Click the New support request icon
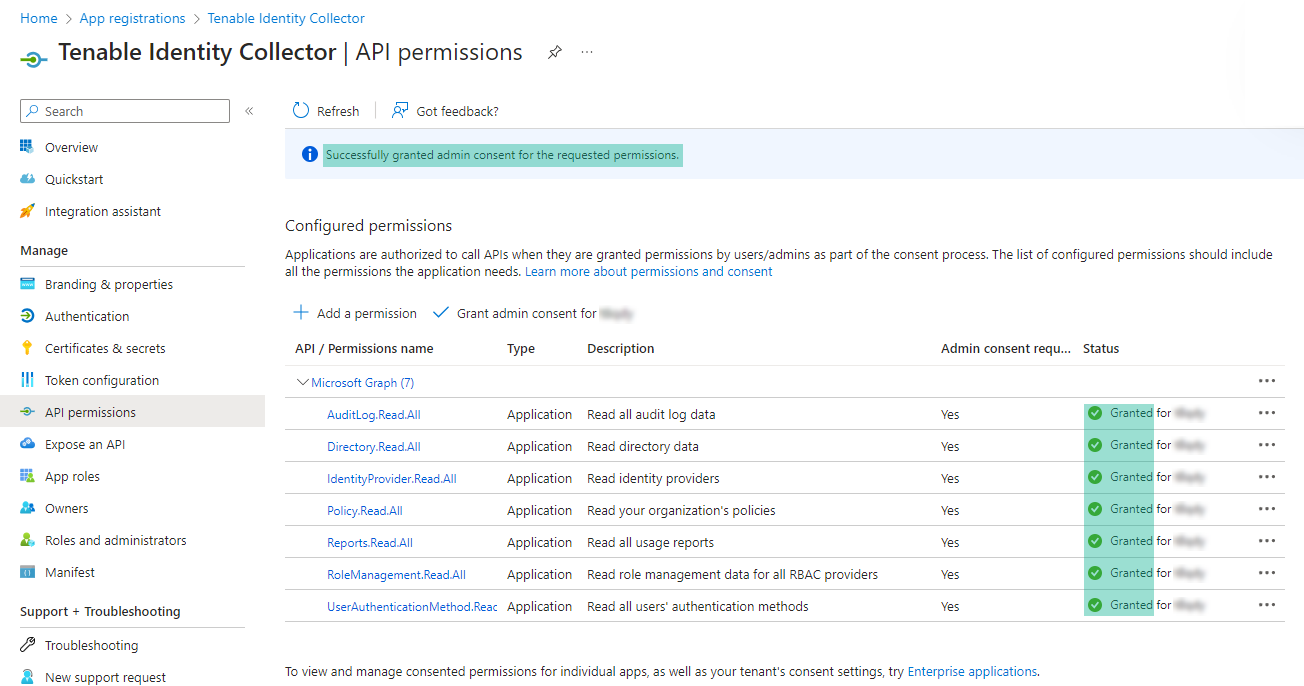This screenshot has width=1304, height=686. (x=27, y=677)
